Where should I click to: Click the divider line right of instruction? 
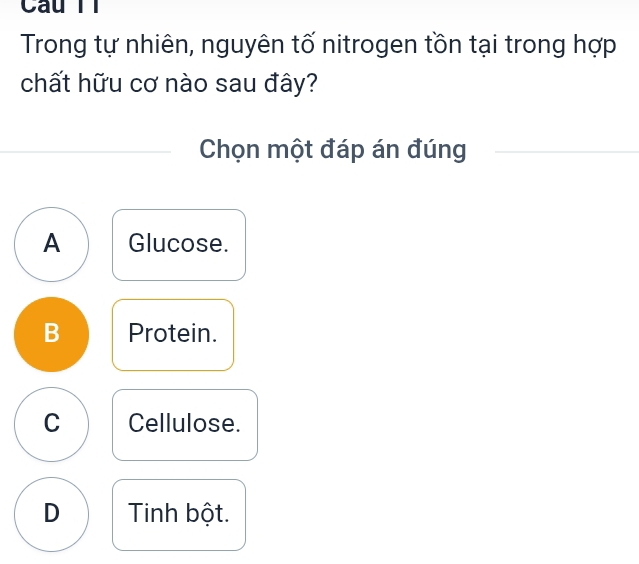pos(565,152)
